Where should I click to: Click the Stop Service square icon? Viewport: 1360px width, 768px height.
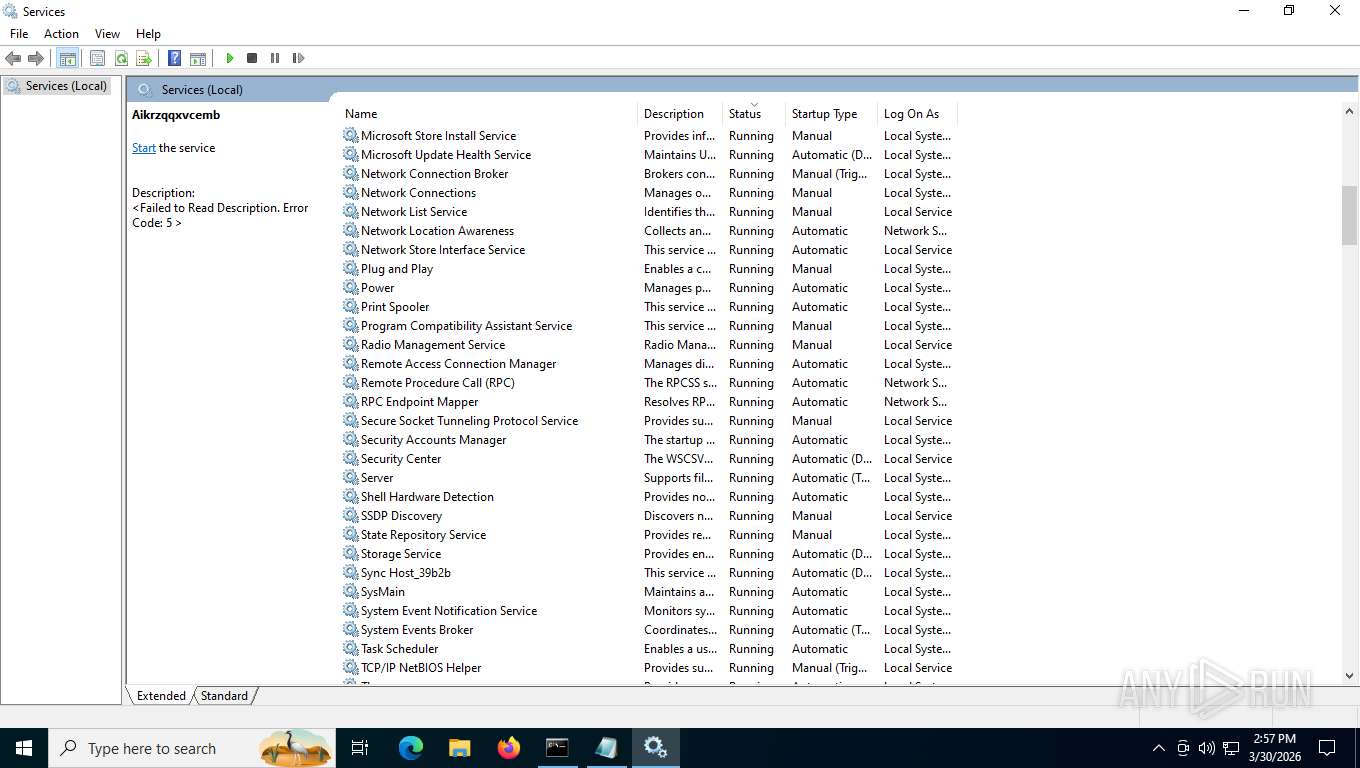click(252, 58)
